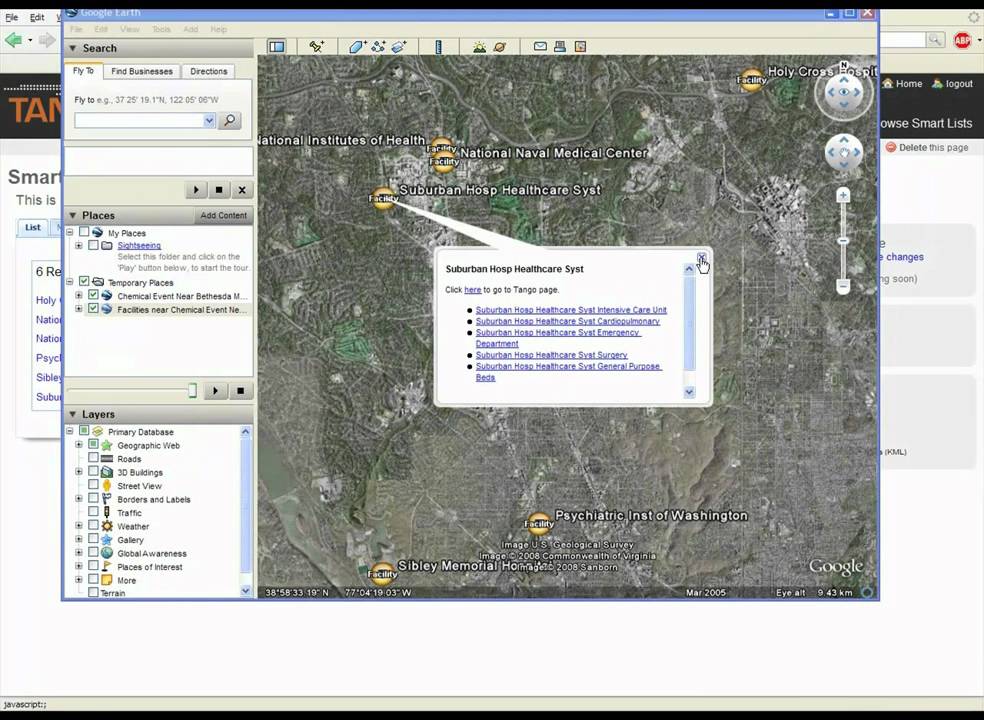Click the Move joystick hand control

[x=844, y=153]
